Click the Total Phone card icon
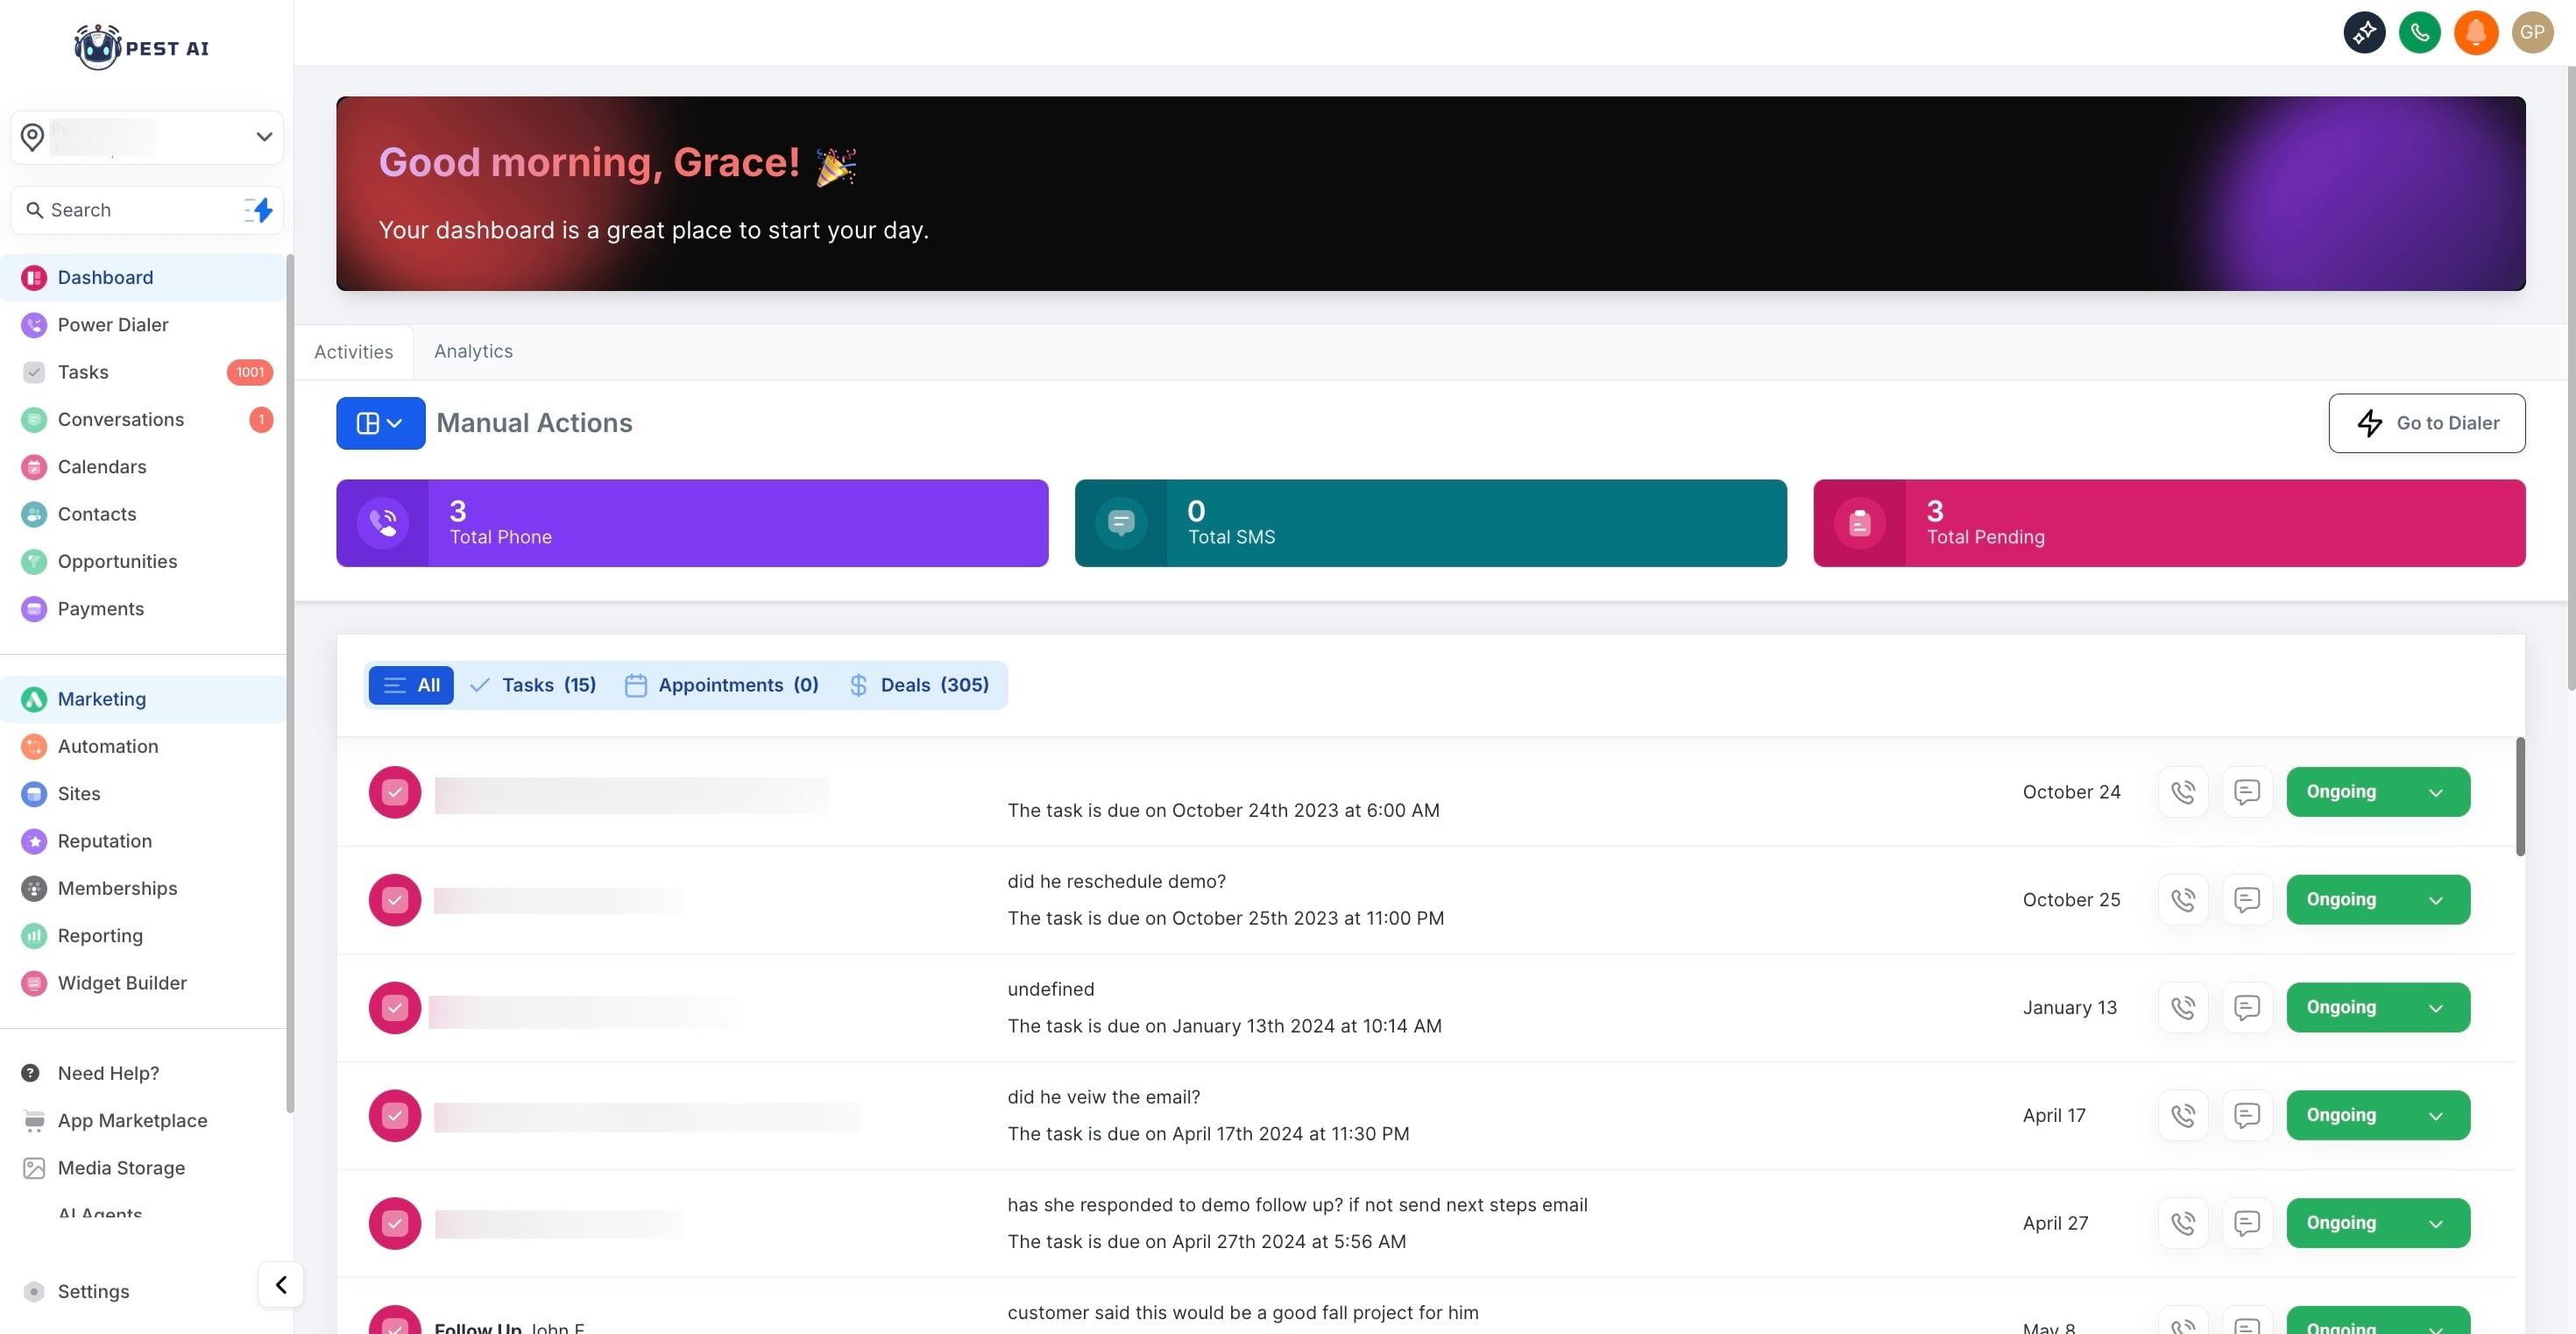Screen dimensions: 2576x1334 (x=383, y=523)
